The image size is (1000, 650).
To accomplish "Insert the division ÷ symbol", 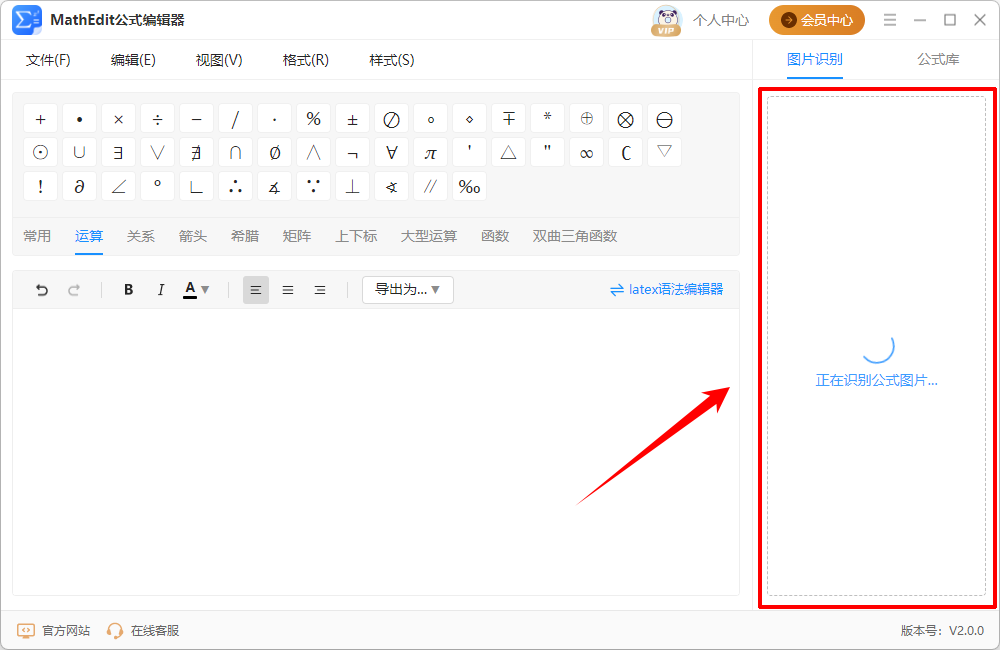I will pos(158,119).
